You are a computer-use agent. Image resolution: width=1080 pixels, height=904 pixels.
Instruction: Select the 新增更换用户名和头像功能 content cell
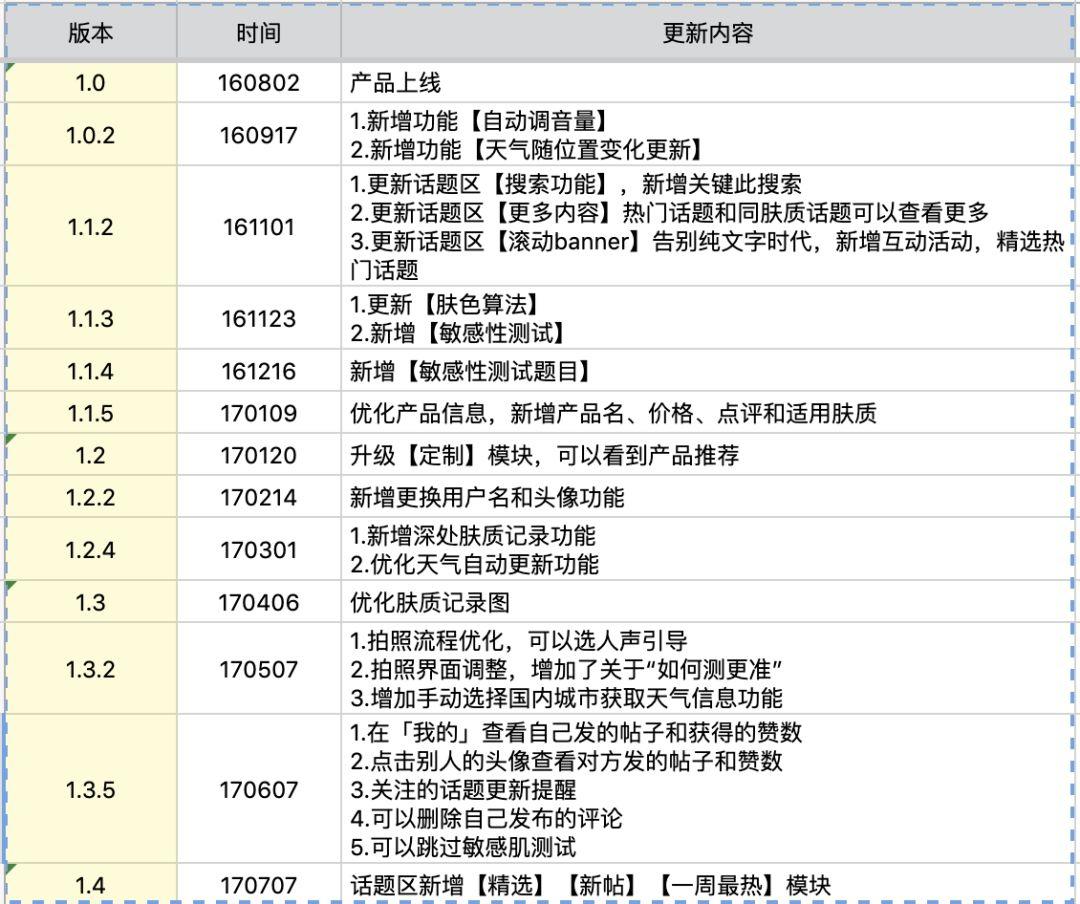click(500, 493)
